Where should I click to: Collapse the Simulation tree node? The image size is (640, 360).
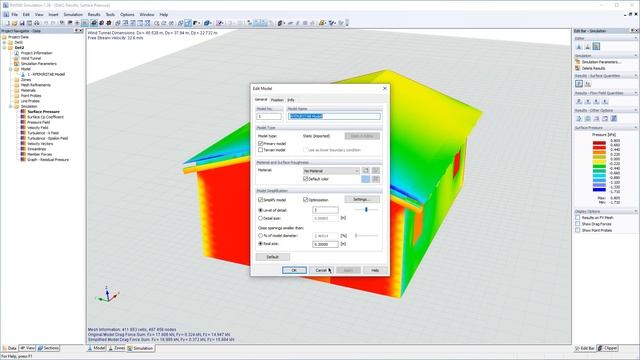[11, 106]
